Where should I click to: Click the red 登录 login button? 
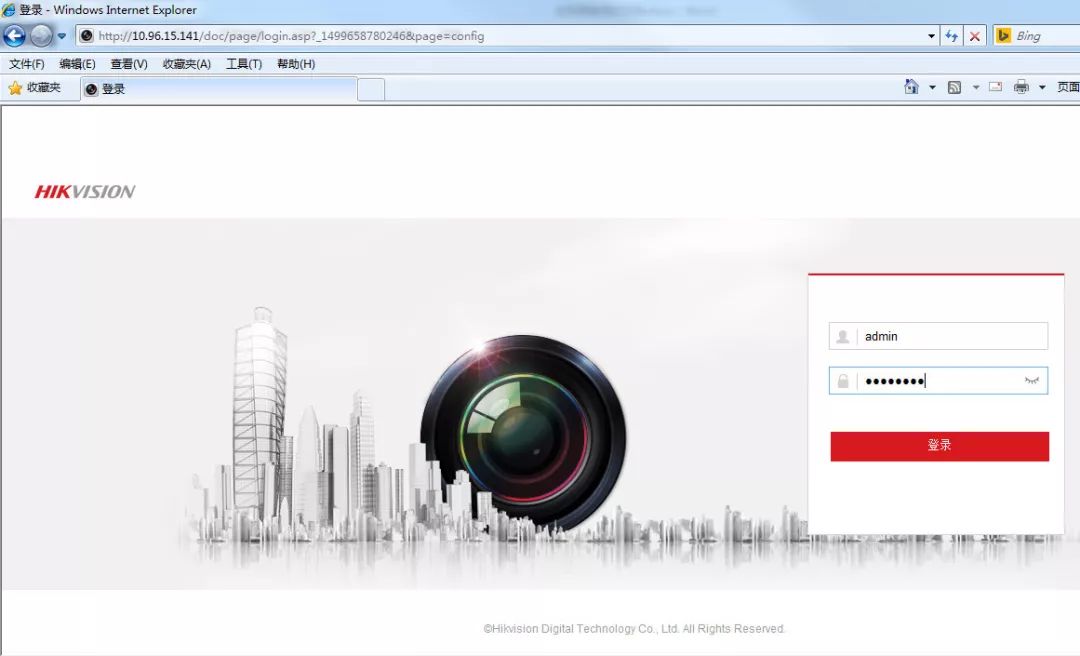pos(939,446)
